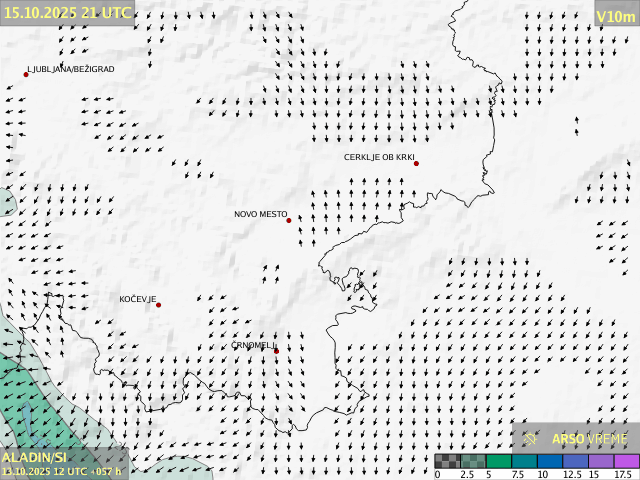Click the 15.10.2025 21 UTC timestamp
The height and width of the screenshot is (480, 640).
(x=66, y=12)
